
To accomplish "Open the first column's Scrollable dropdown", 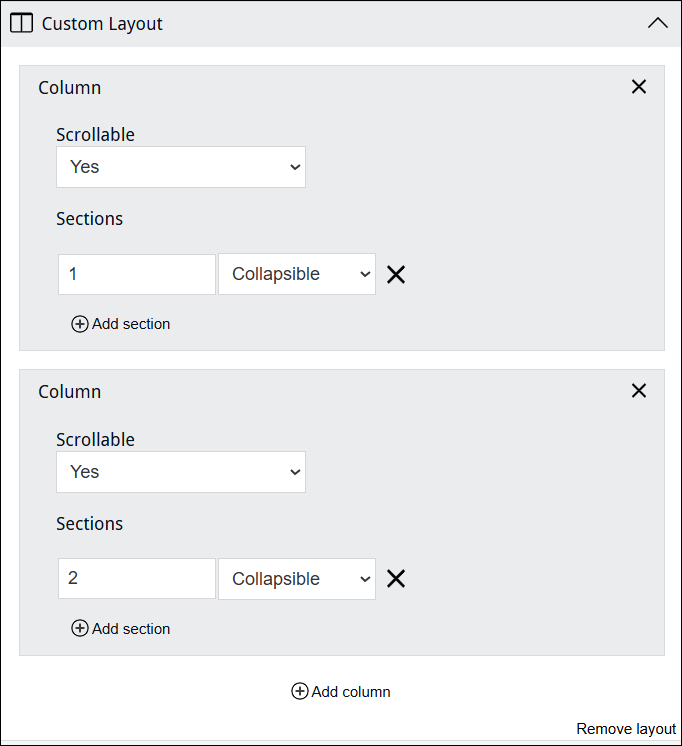I will pos(181,167).
